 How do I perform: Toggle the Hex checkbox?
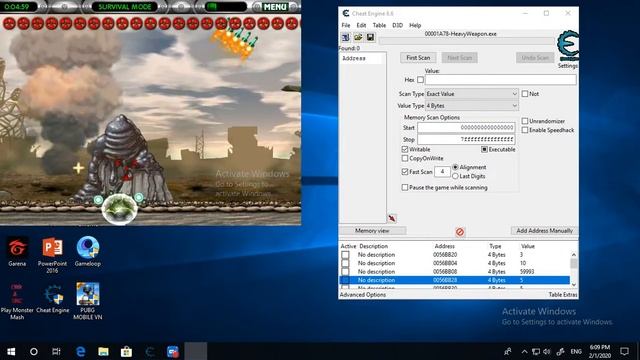point(420,80)
